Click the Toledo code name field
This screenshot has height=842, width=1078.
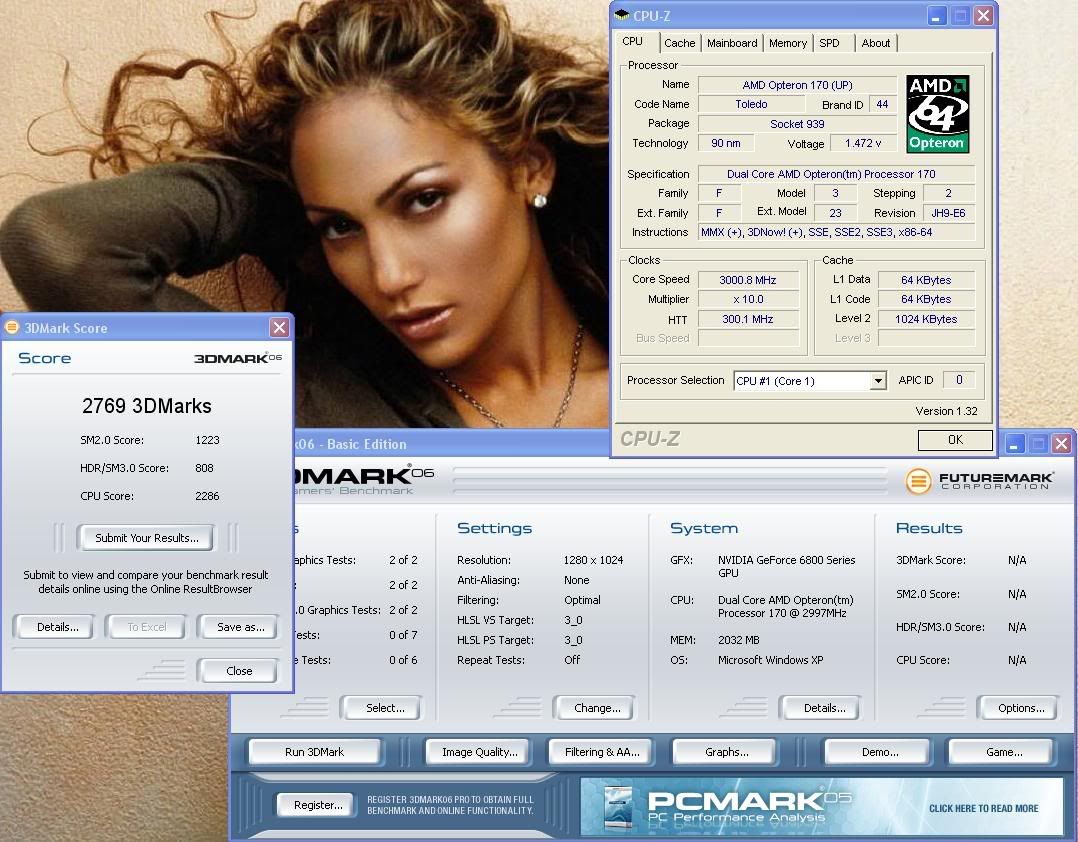pos(751,104)
